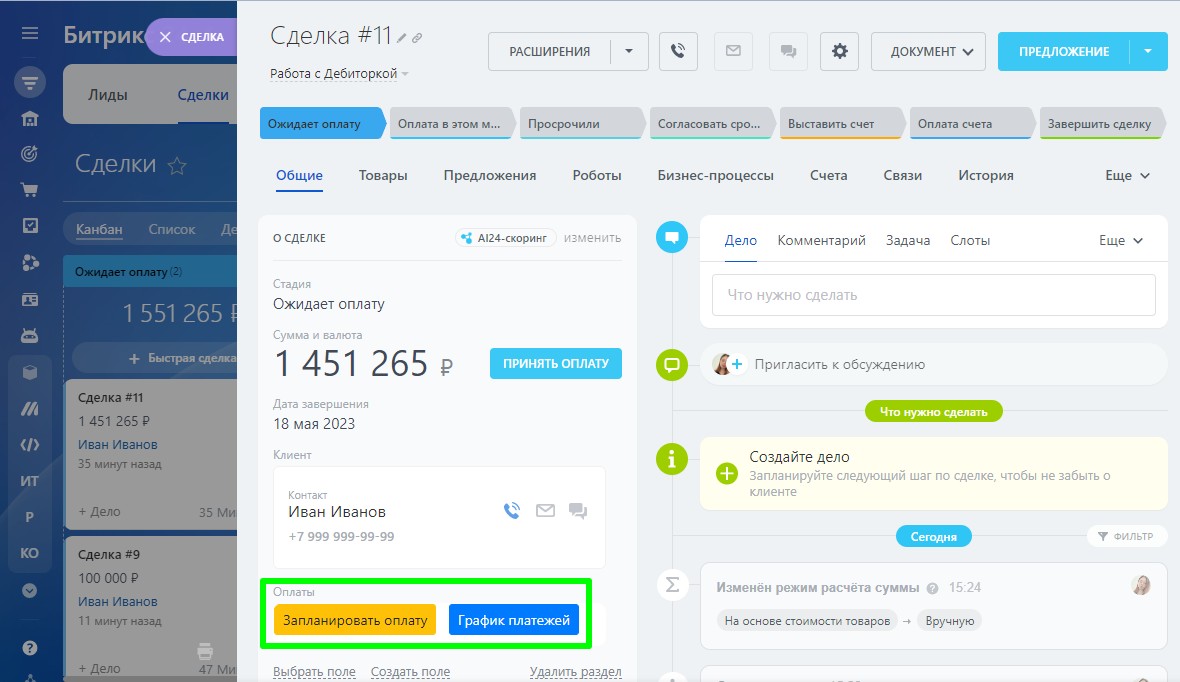Set the deal stage to Просрочили

pyautogui.click(x=567, y=124)
